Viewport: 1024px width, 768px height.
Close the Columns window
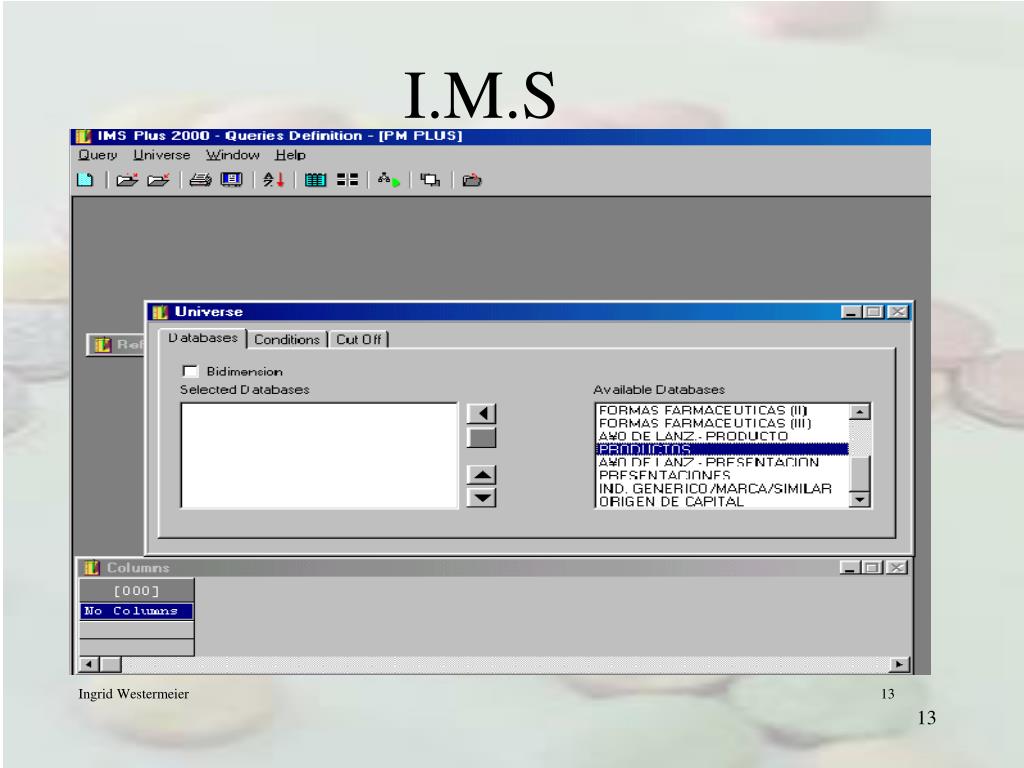897,568
